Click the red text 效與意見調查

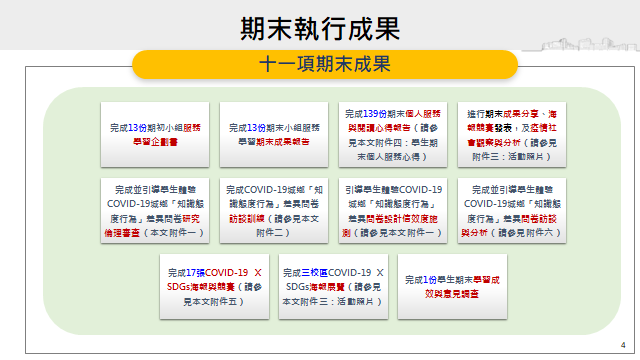(451, 294)
